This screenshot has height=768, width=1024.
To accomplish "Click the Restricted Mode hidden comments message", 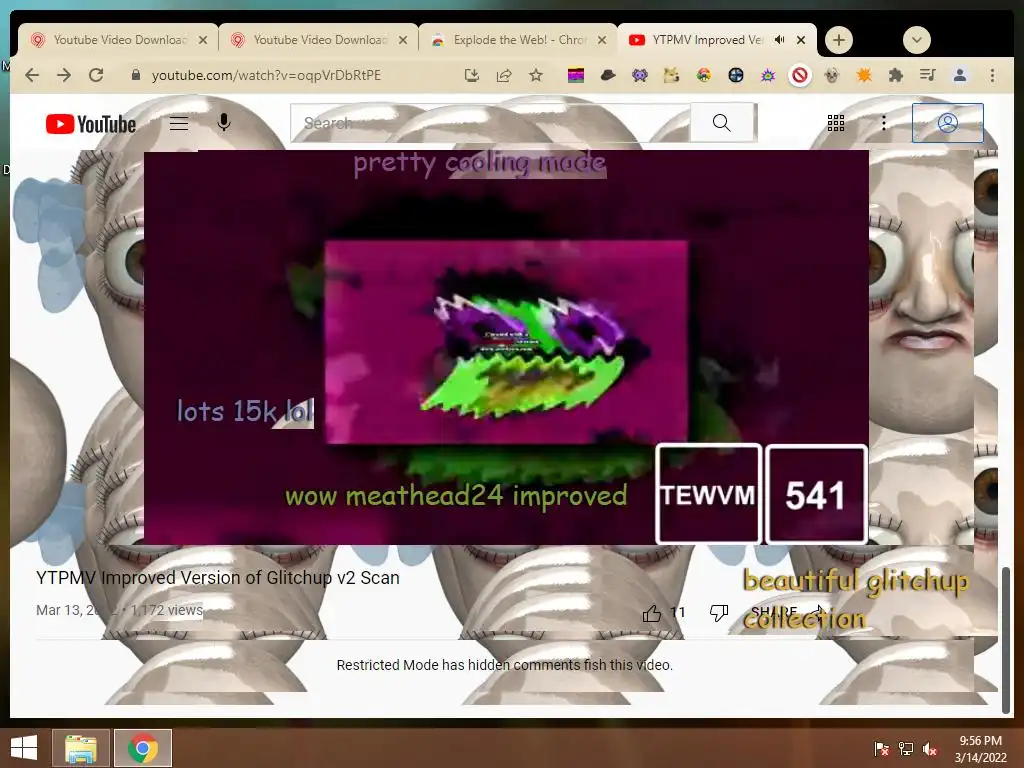I will pos(504,665).
